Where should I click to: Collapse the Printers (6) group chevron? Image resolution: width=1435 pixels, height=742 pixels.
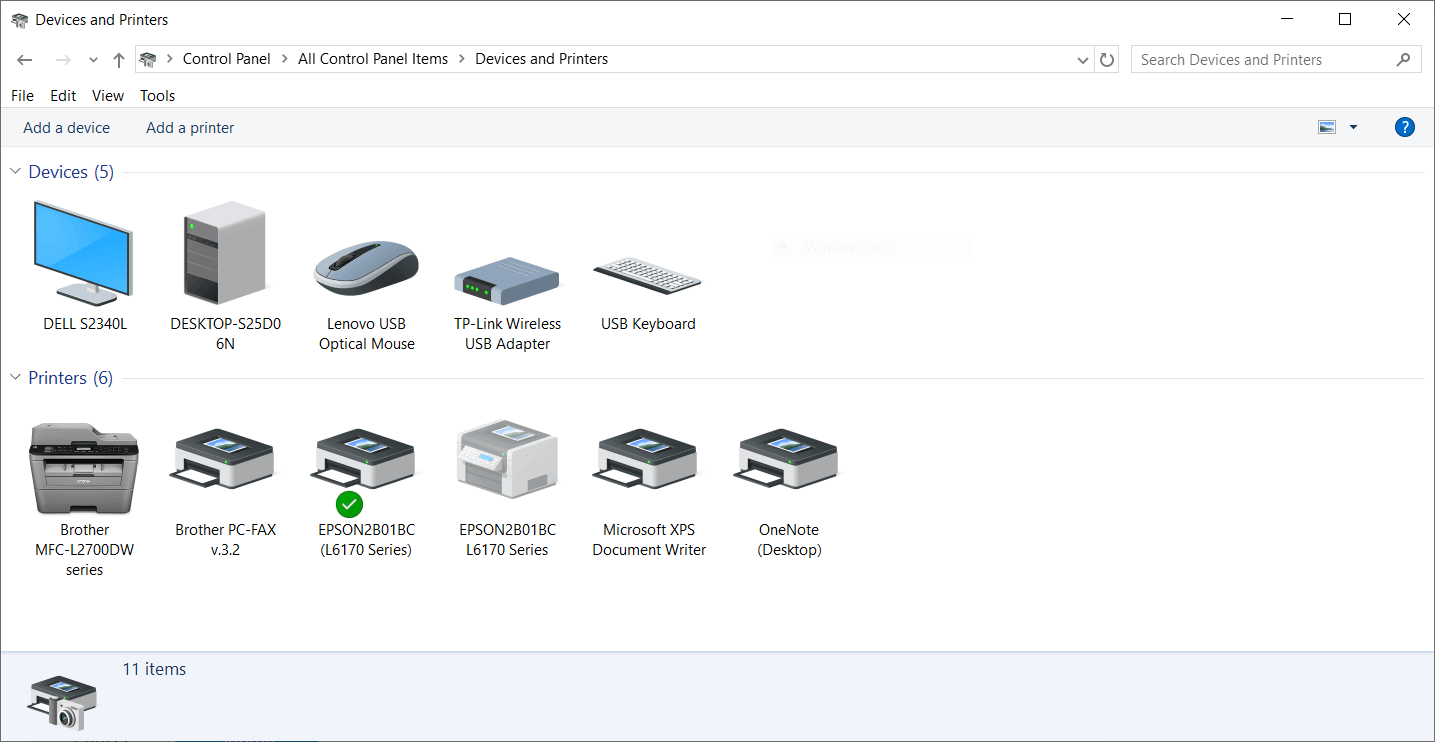15,378
